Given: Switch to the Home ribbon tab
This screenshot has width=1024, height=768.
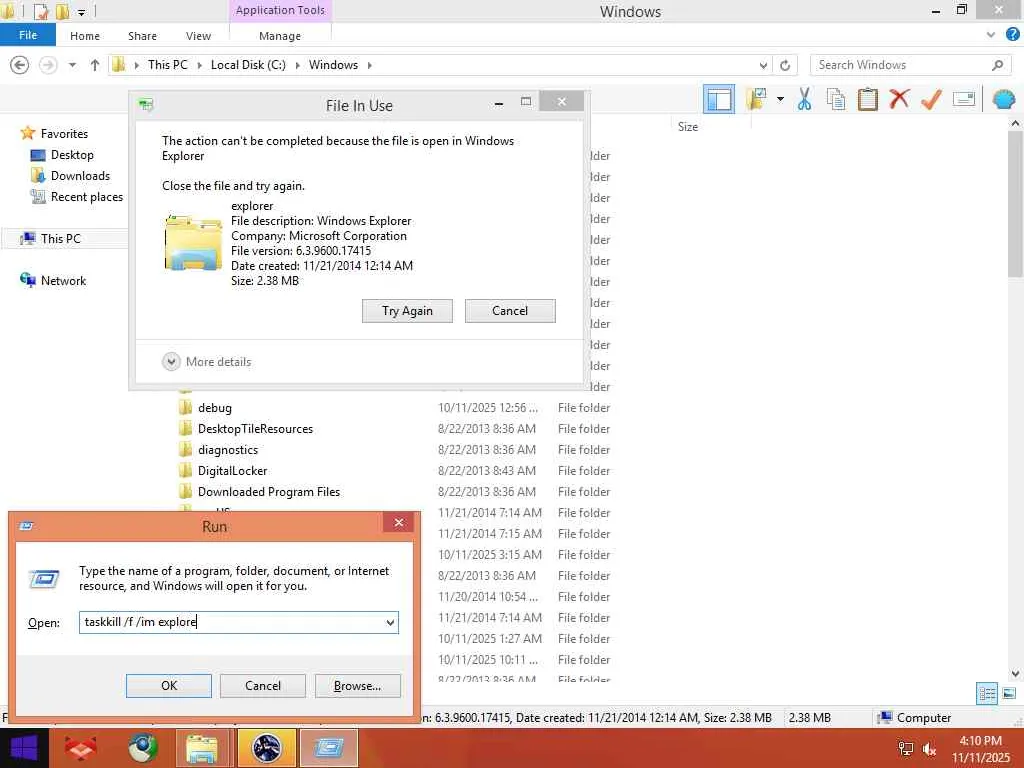Looking at the screenshot, I should pos(85,36).
